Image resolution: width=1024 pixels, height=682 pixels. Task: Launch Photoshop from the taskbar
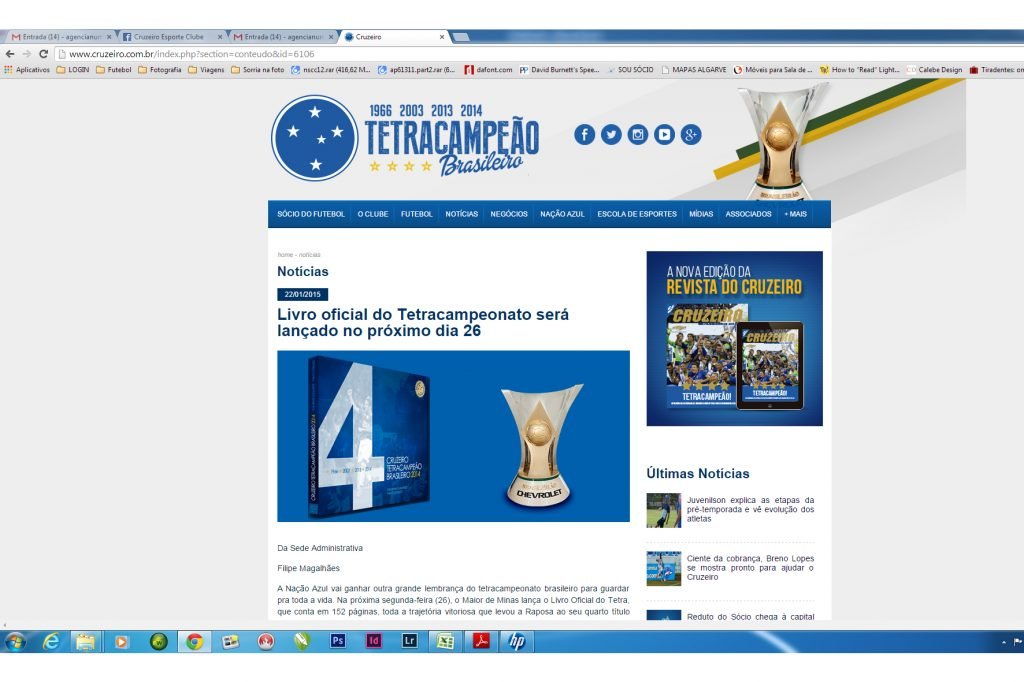[x=337, y=641]
